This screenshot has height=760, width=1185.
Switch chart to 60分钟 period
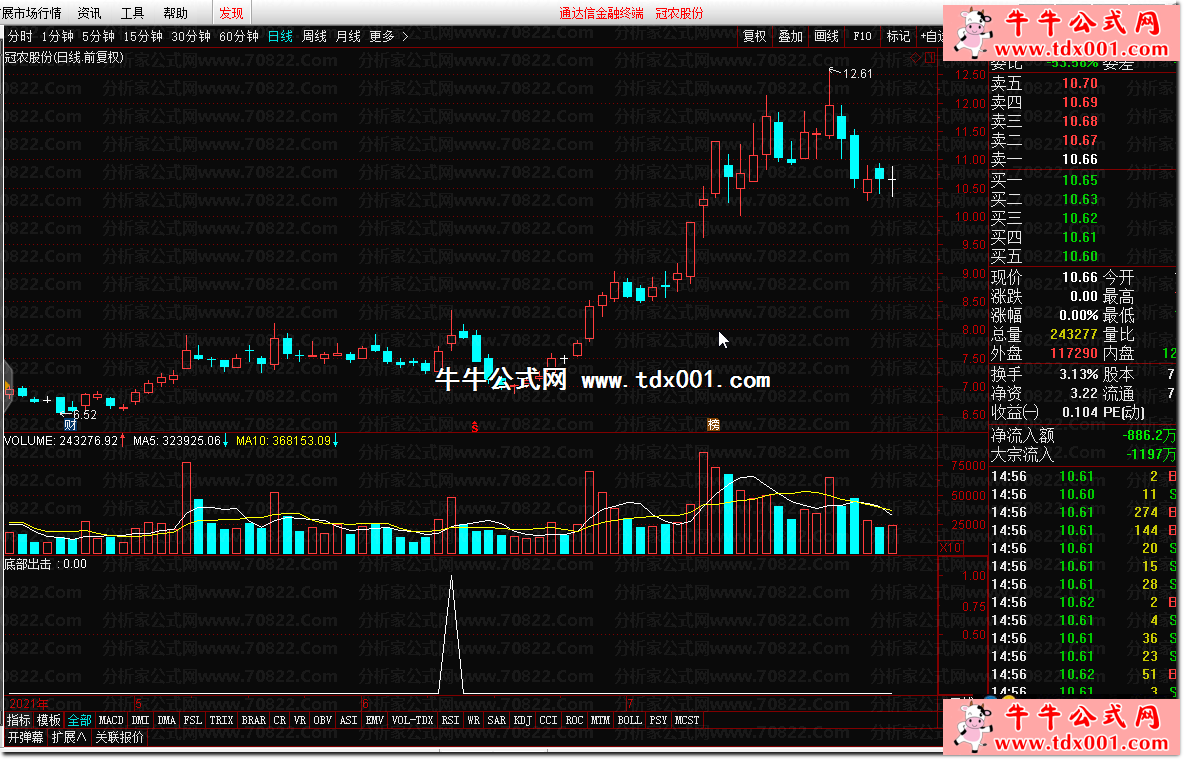tap(238, 37)
